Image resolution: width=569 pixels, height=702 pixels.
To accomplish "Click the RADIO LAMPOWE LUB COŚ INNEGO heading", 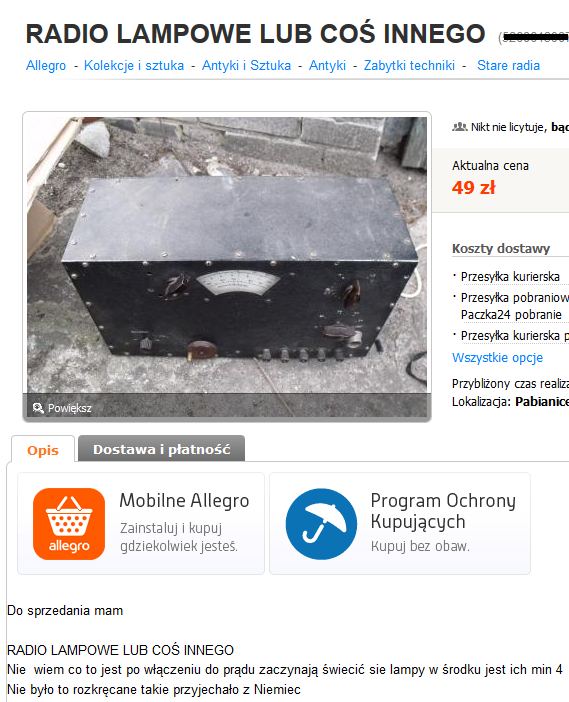I will (x=256, y=34).
